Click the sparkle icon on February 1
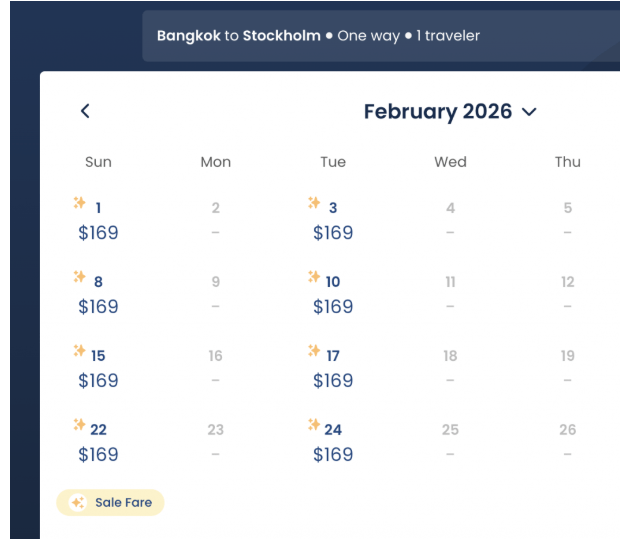Image resolution: width=637 pixels, height=540 pixels. point(80,202)
